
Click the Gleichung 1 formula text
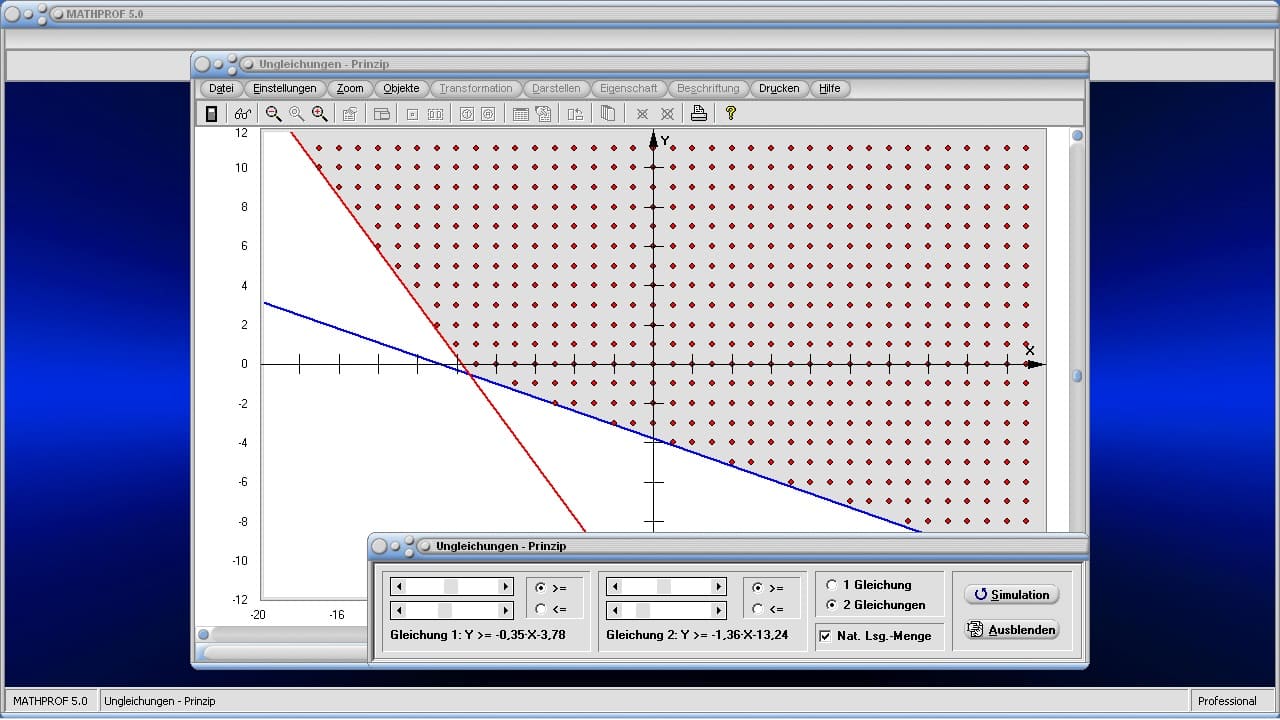click(x=477, y=635)
